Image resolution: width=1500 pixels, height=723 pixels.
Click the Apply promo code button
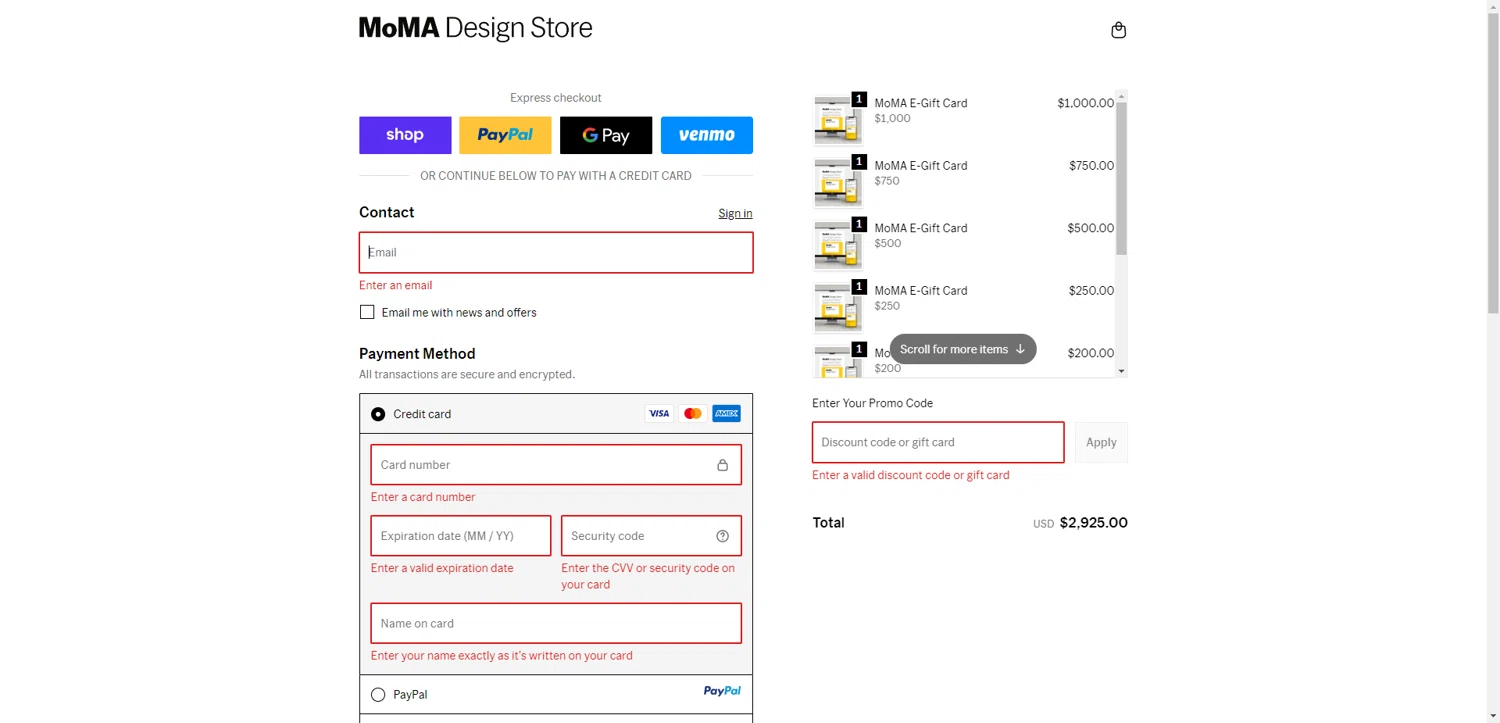(1101, 442)
